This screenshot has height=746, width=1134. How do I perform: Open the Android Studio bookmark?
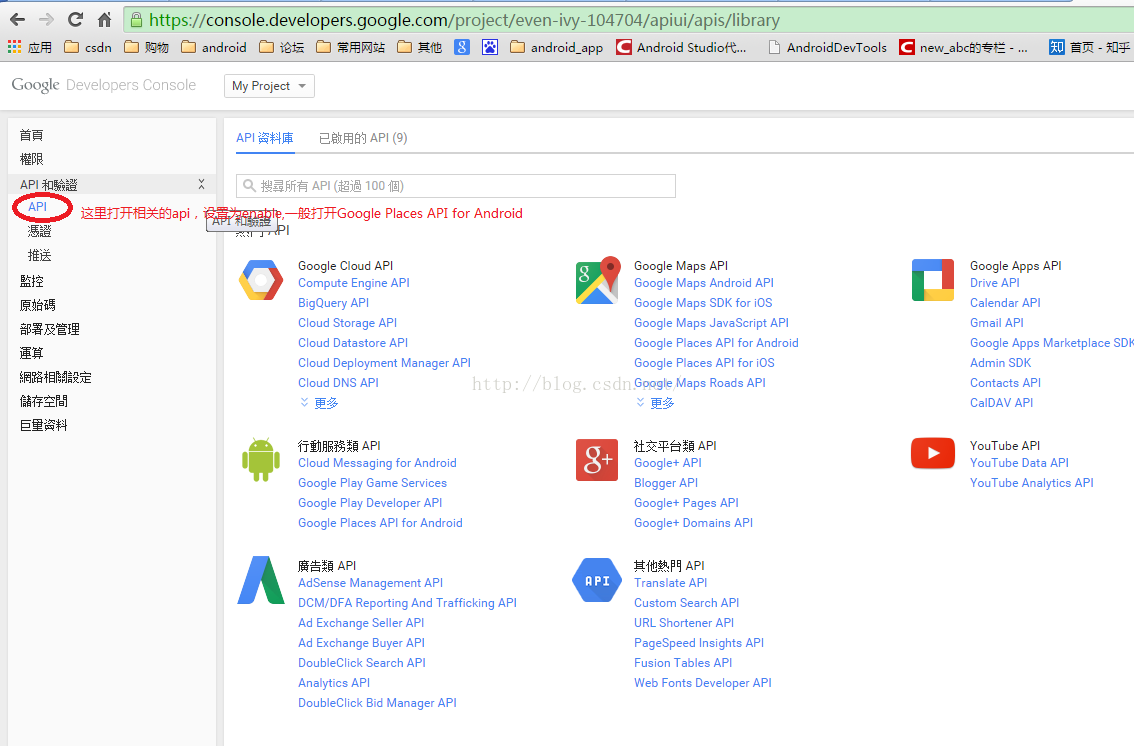[681, 47]
